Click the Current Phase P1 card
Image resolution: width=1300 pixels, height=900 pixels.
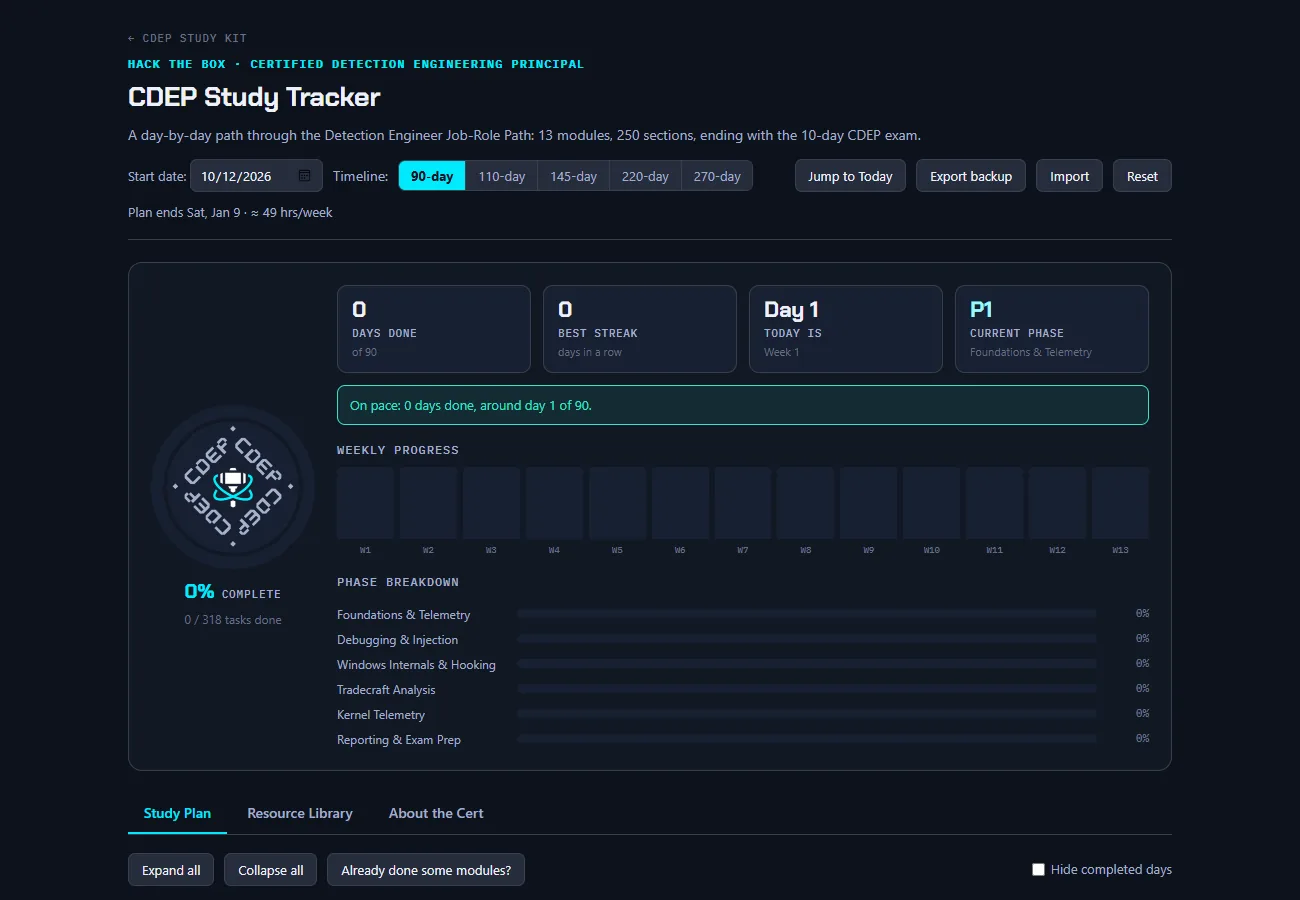[x=1052, y=329]
